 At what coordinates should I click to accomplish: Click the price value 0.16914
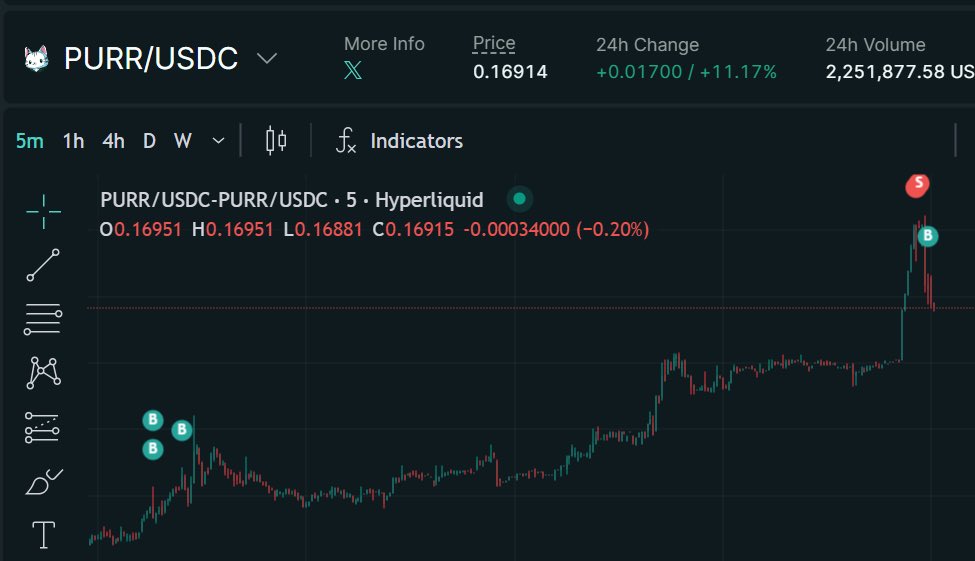[510, 72]
